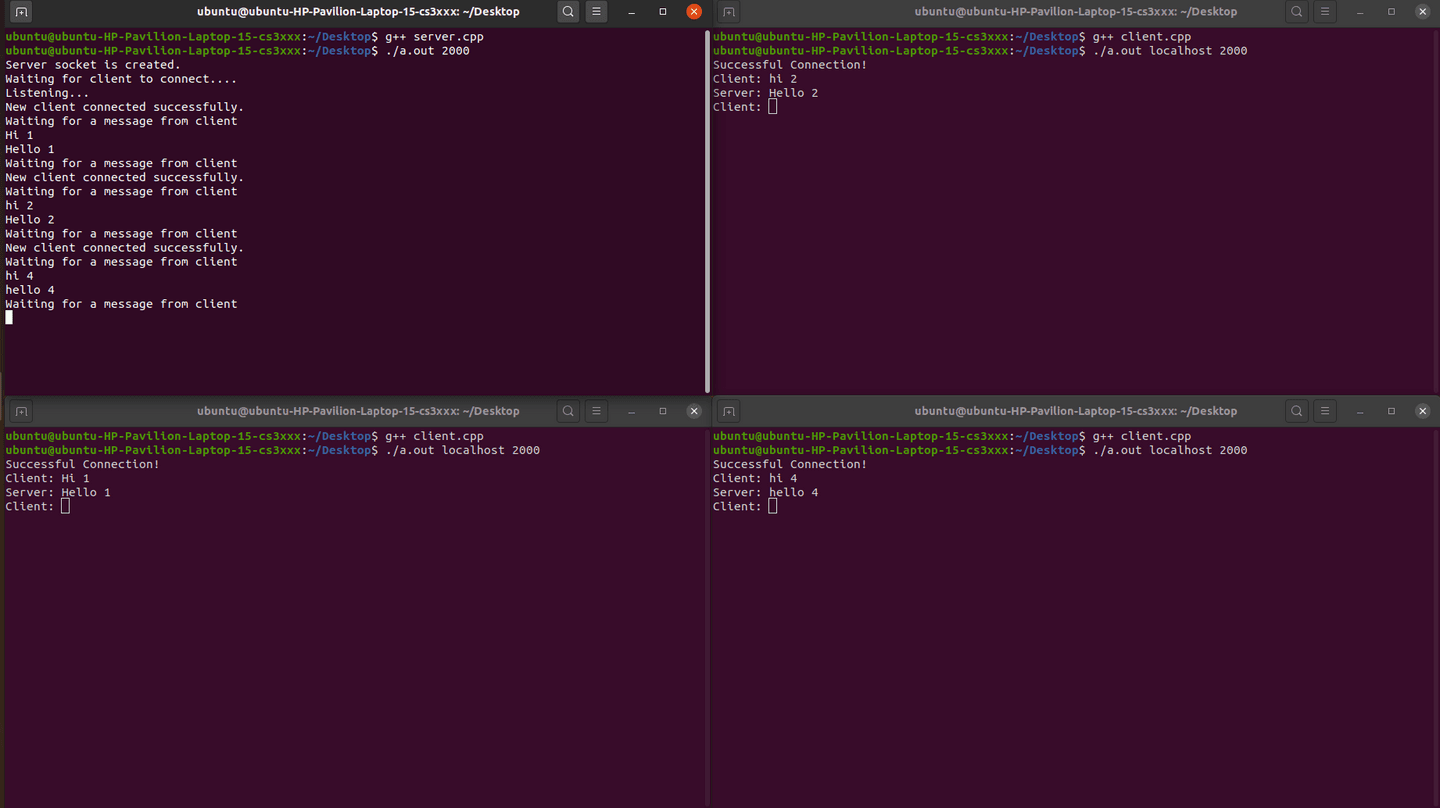Image resolution: width=1440 pixels, height=808 pixels.
Task: Open search in the server.cpp terminal
Action: [x=568, y=12]
